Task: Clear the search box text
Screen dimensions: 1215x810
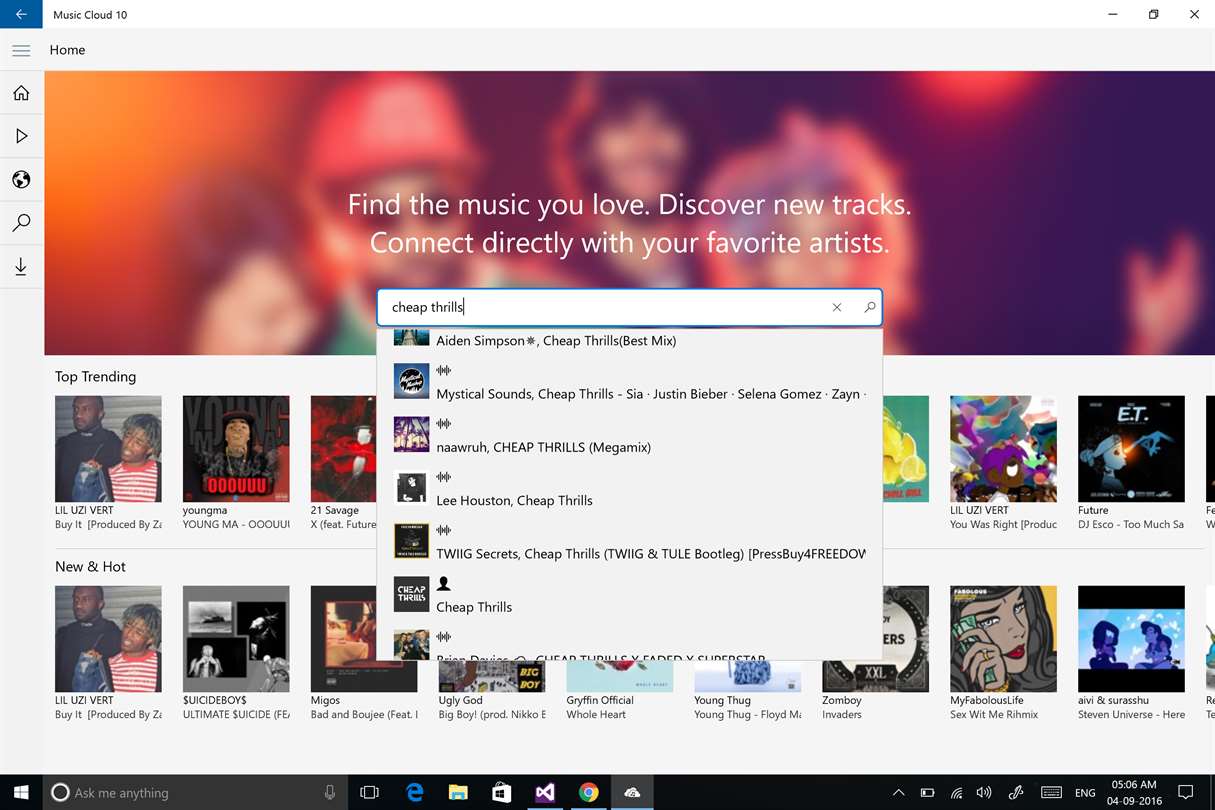Action: (837, 307)
